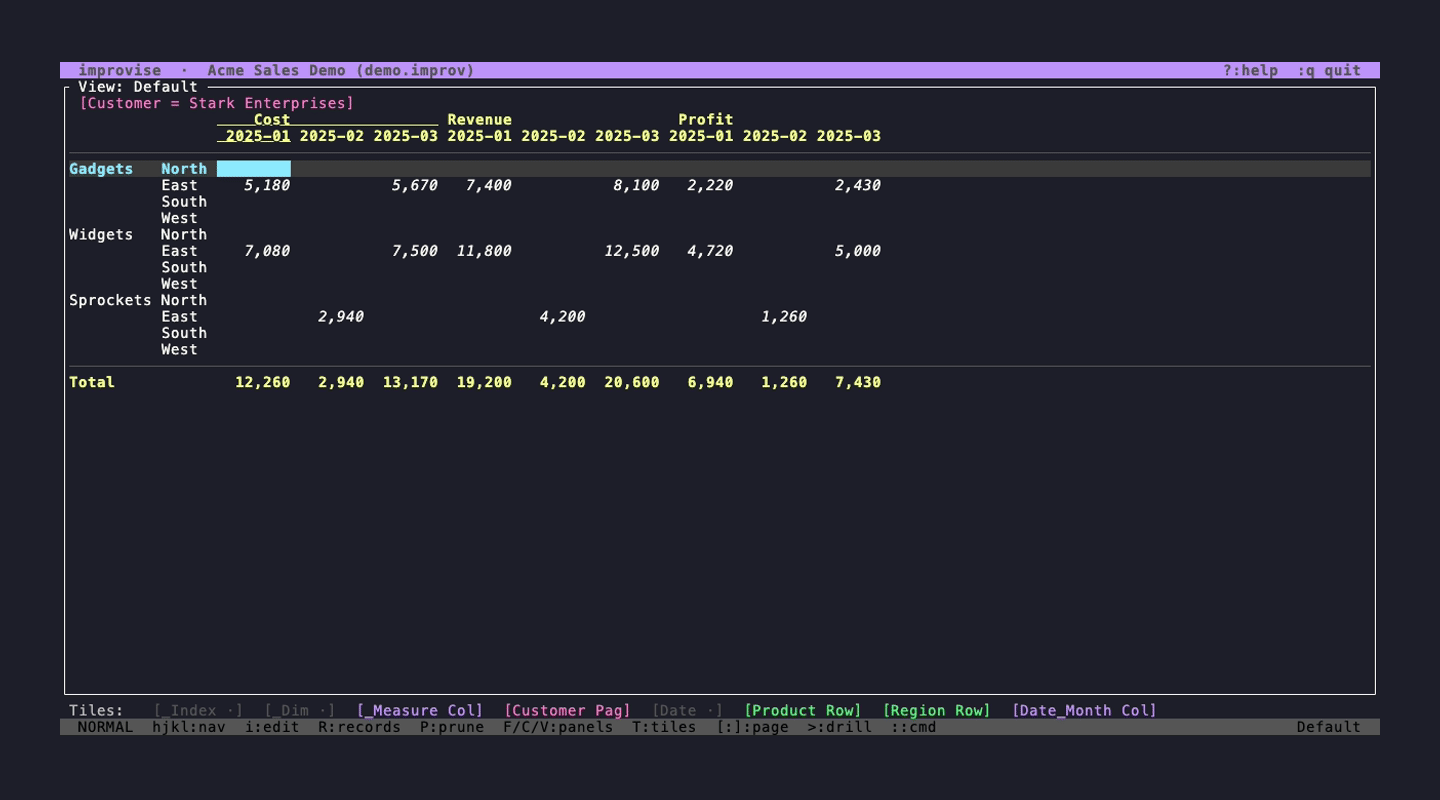Click the :q quit hint
1440x800 pixels.
coord(1329,71)
